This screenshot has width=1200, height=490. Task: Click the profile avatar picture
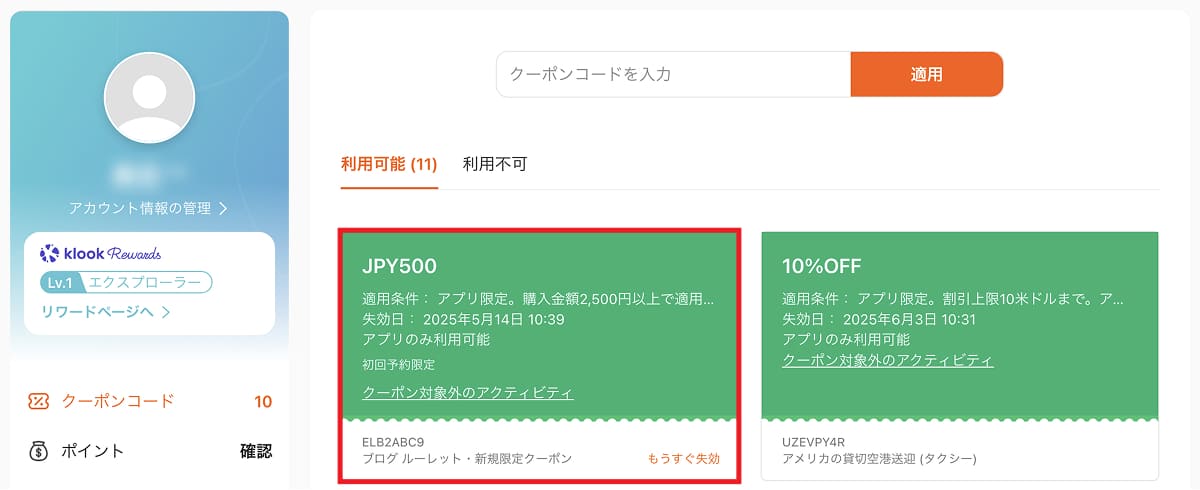pos(149,97)
